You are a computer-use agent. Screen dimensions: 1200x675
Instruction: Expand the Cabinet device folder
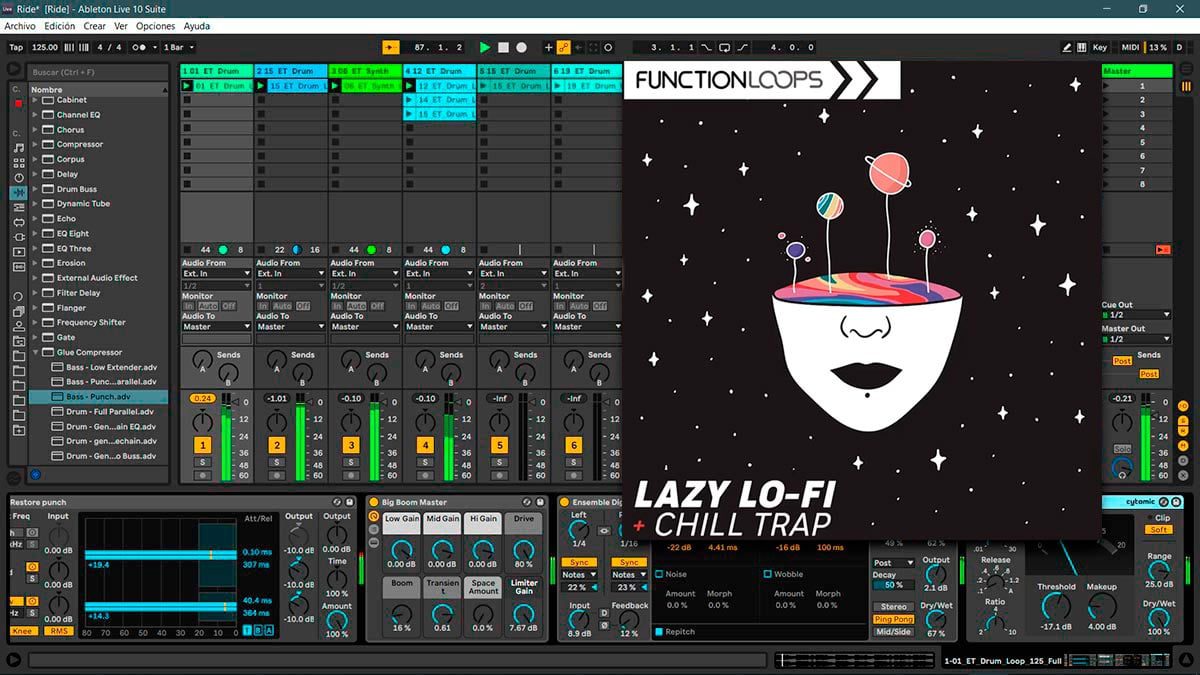click(36, 100)
